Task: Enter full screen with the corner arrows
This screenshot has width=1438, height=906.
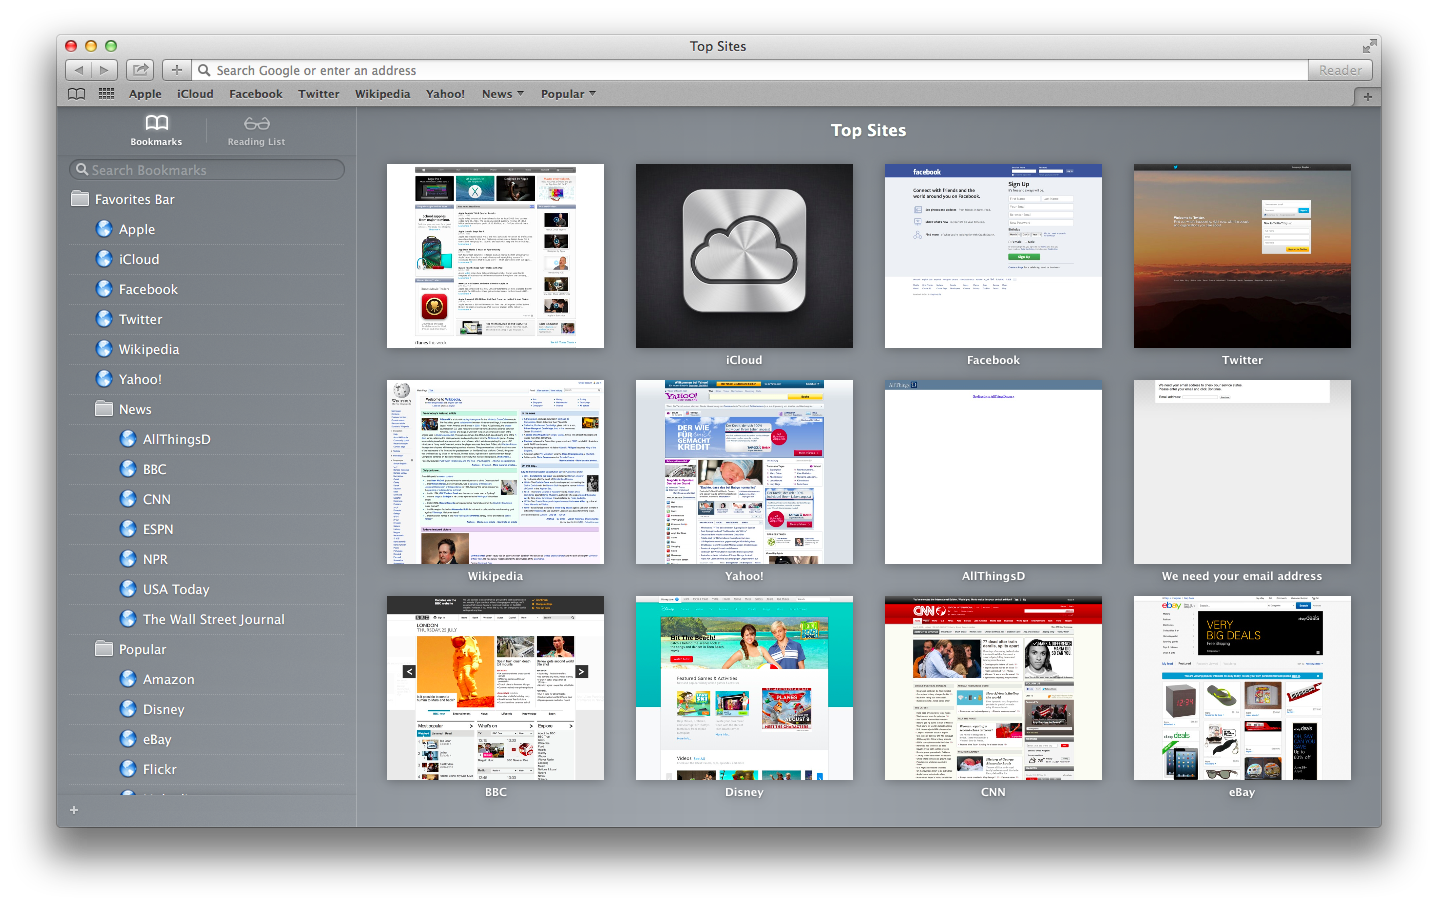Action: coord(1368,46)
